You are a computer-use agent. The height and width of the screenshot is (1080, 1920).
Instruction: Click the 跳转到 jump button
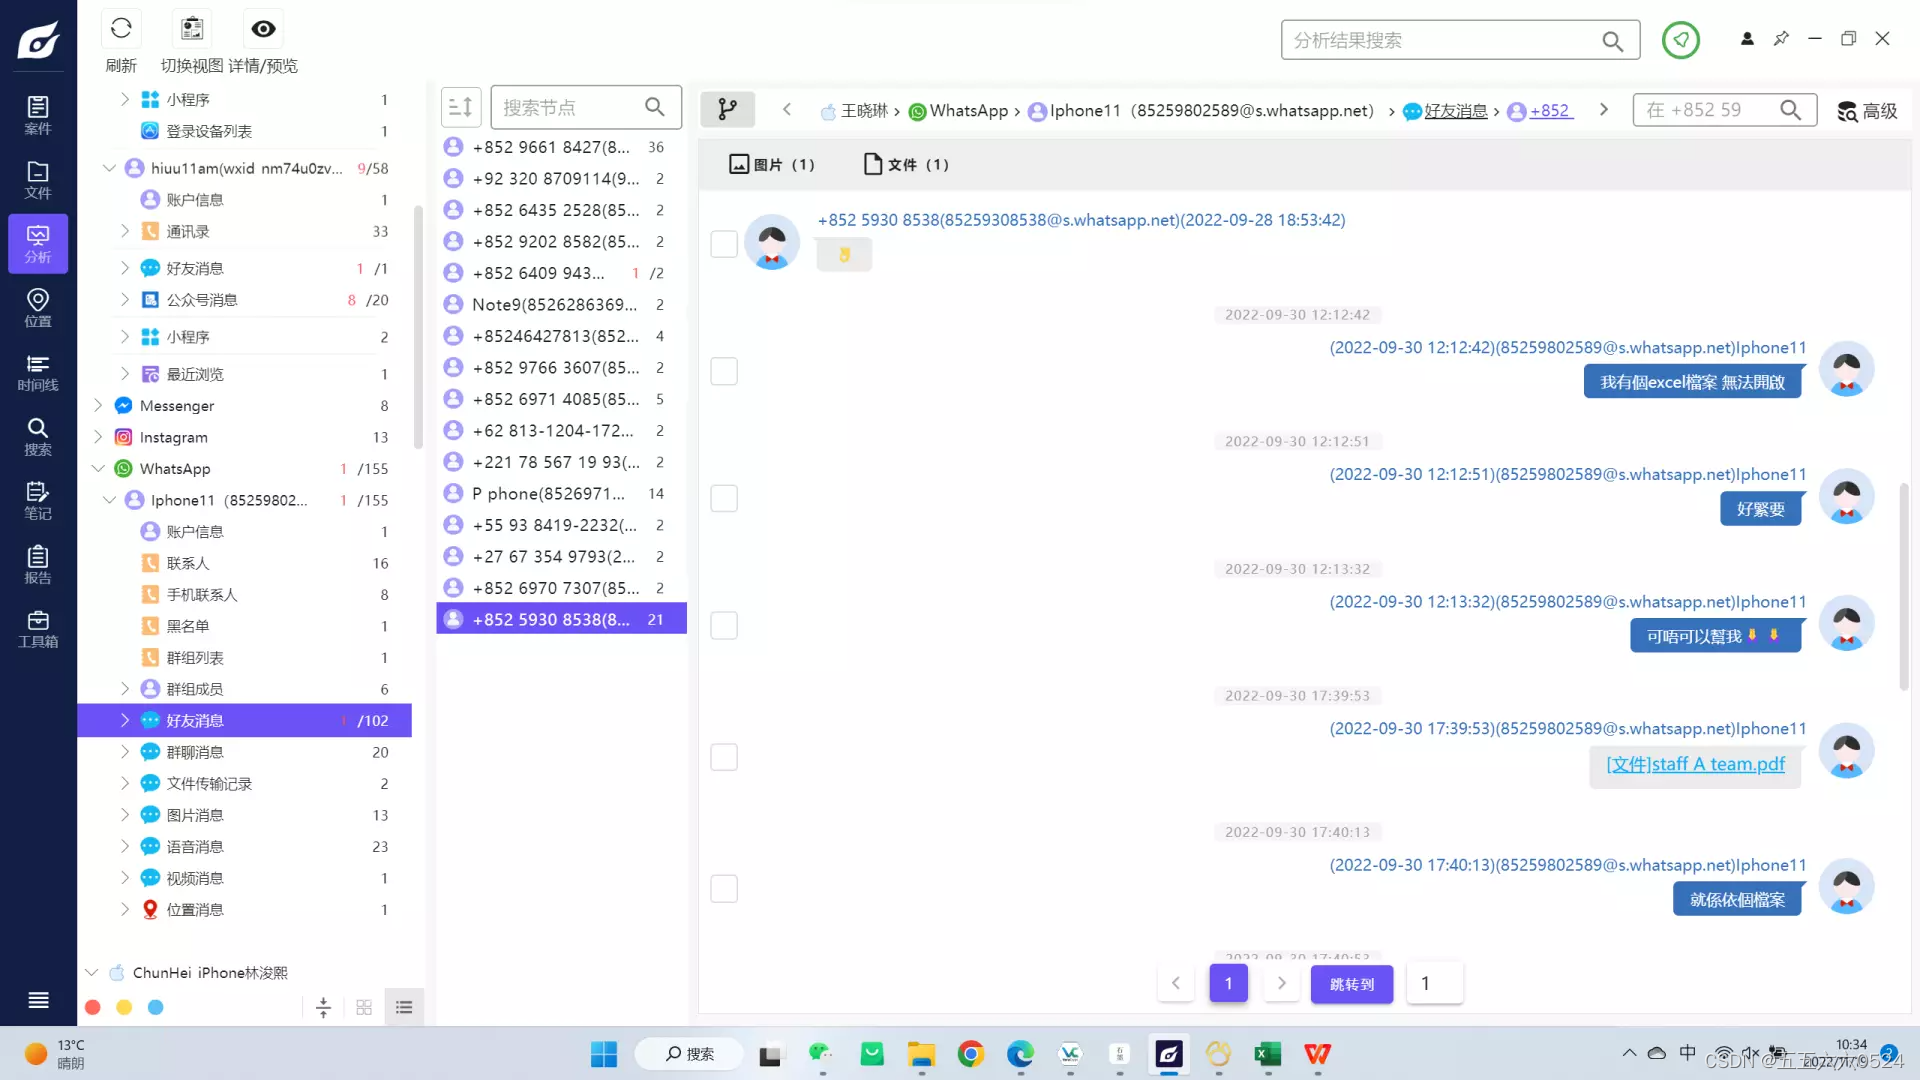pyautogui.click(x=1351, y=984)
